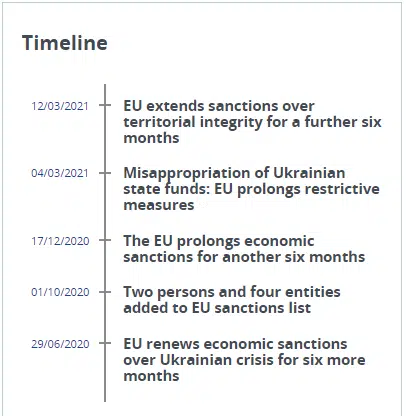Click the 04/03/2021 date label
406x416 pixels.
click(60, 173)
